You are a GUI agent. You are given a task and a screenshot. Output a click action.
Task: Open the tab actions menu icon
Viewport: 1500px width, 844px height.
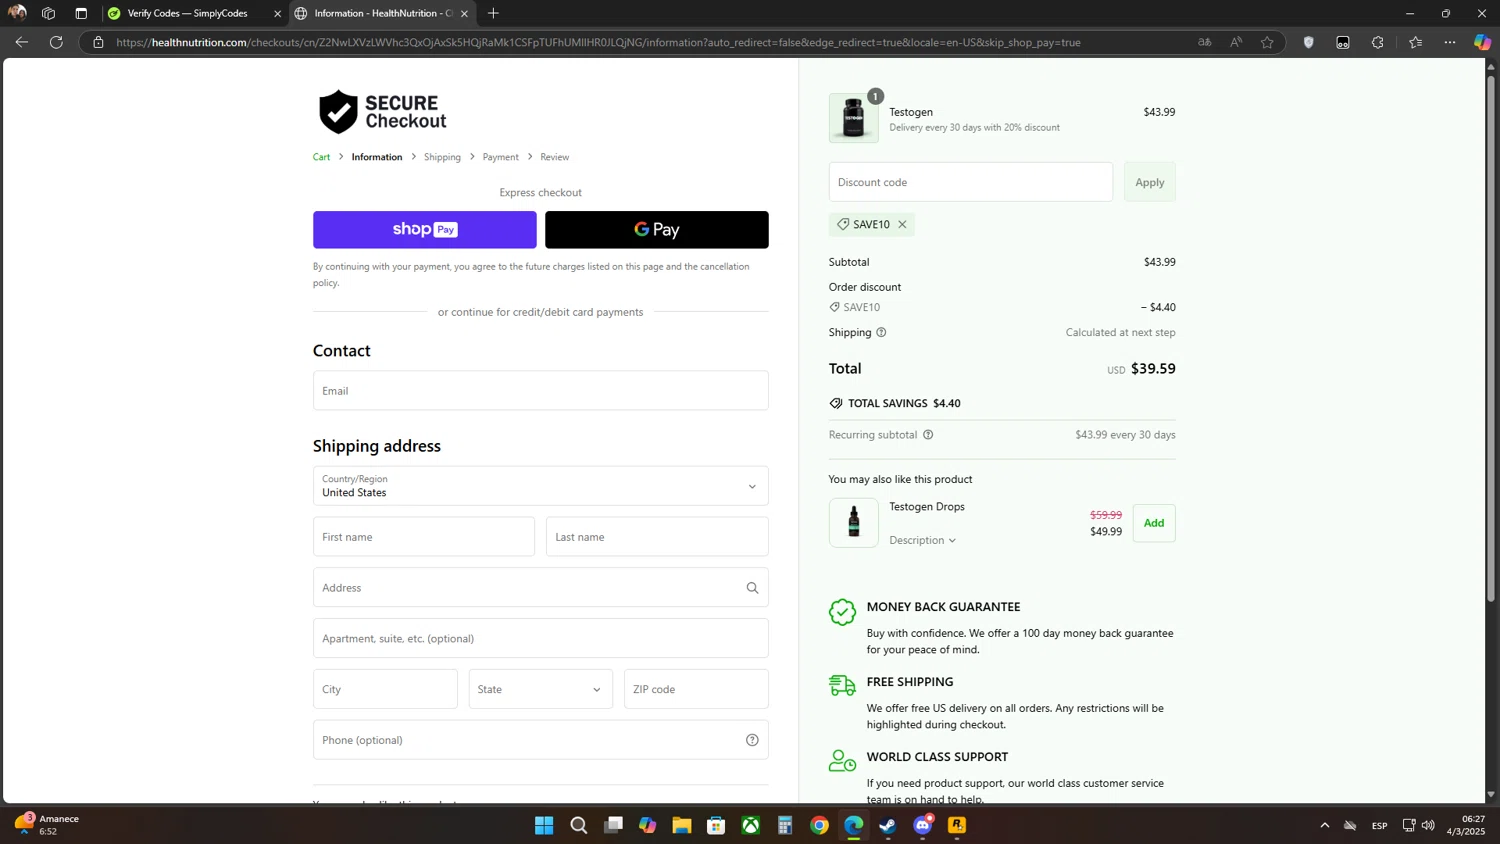(x=81, y=13)
